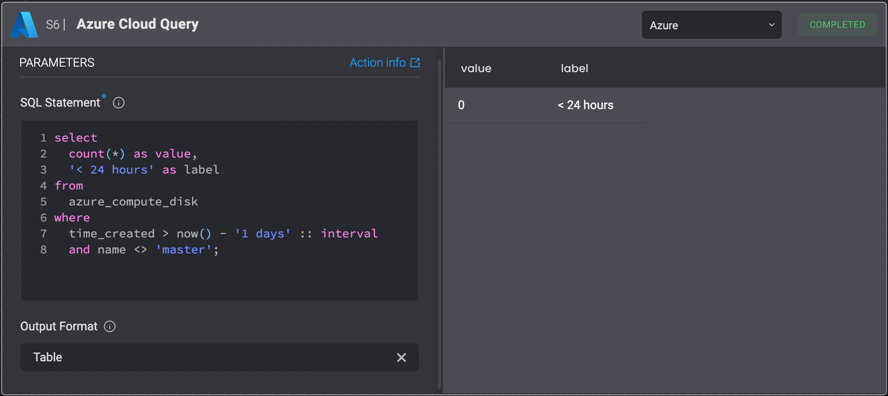Click the from keyword on line 4

[x=69, y=186]
